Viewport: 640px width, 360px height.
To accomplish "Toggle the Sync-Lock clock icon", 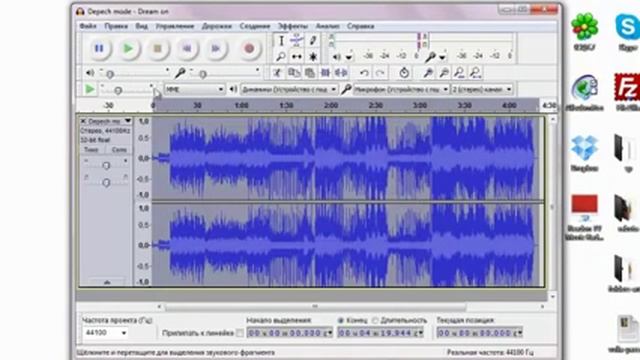I will [x=404, y=73].
